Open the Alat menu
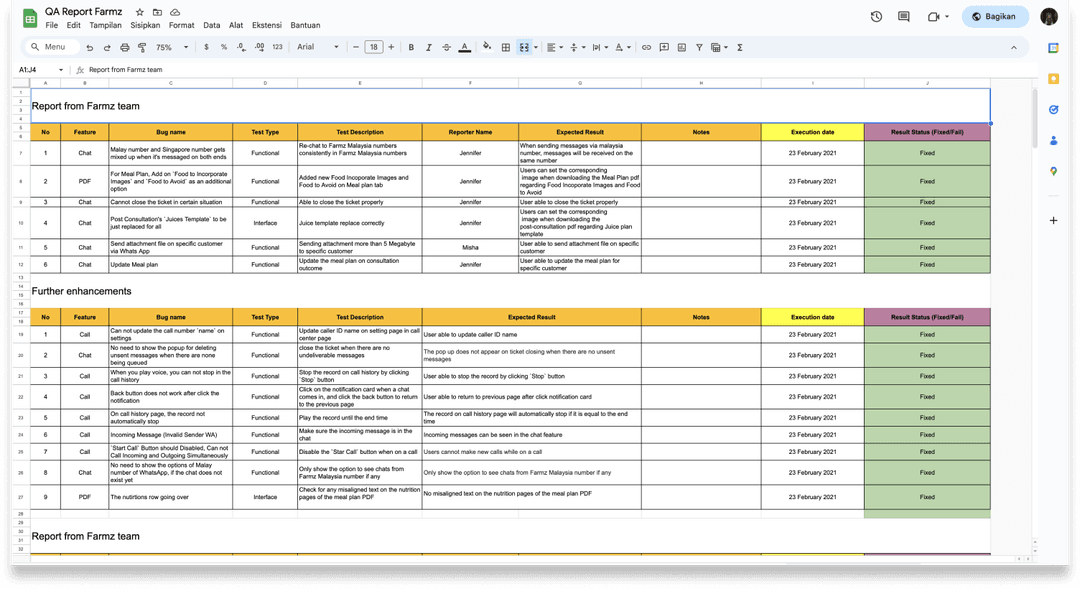 click(236, 25)
